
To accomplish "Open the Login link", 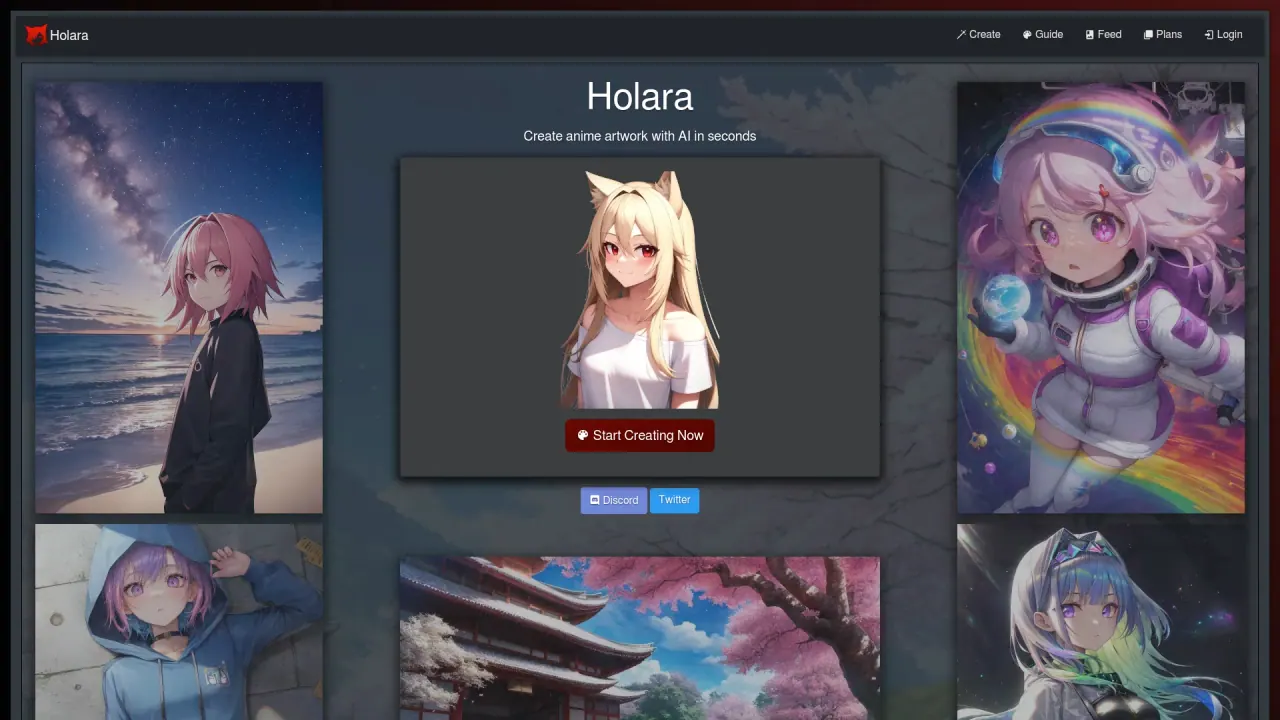I will click(x=1223, y=34).
